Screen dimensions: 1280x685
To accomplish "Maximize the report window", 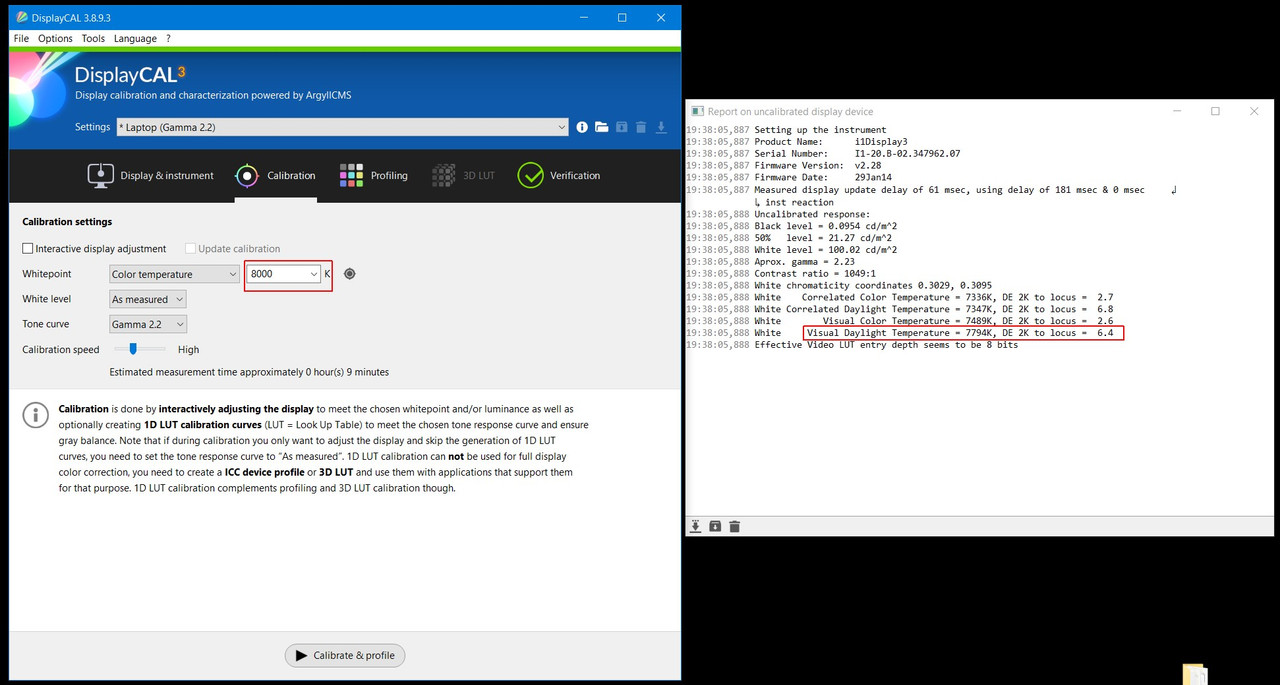I will coord(1215,111).
